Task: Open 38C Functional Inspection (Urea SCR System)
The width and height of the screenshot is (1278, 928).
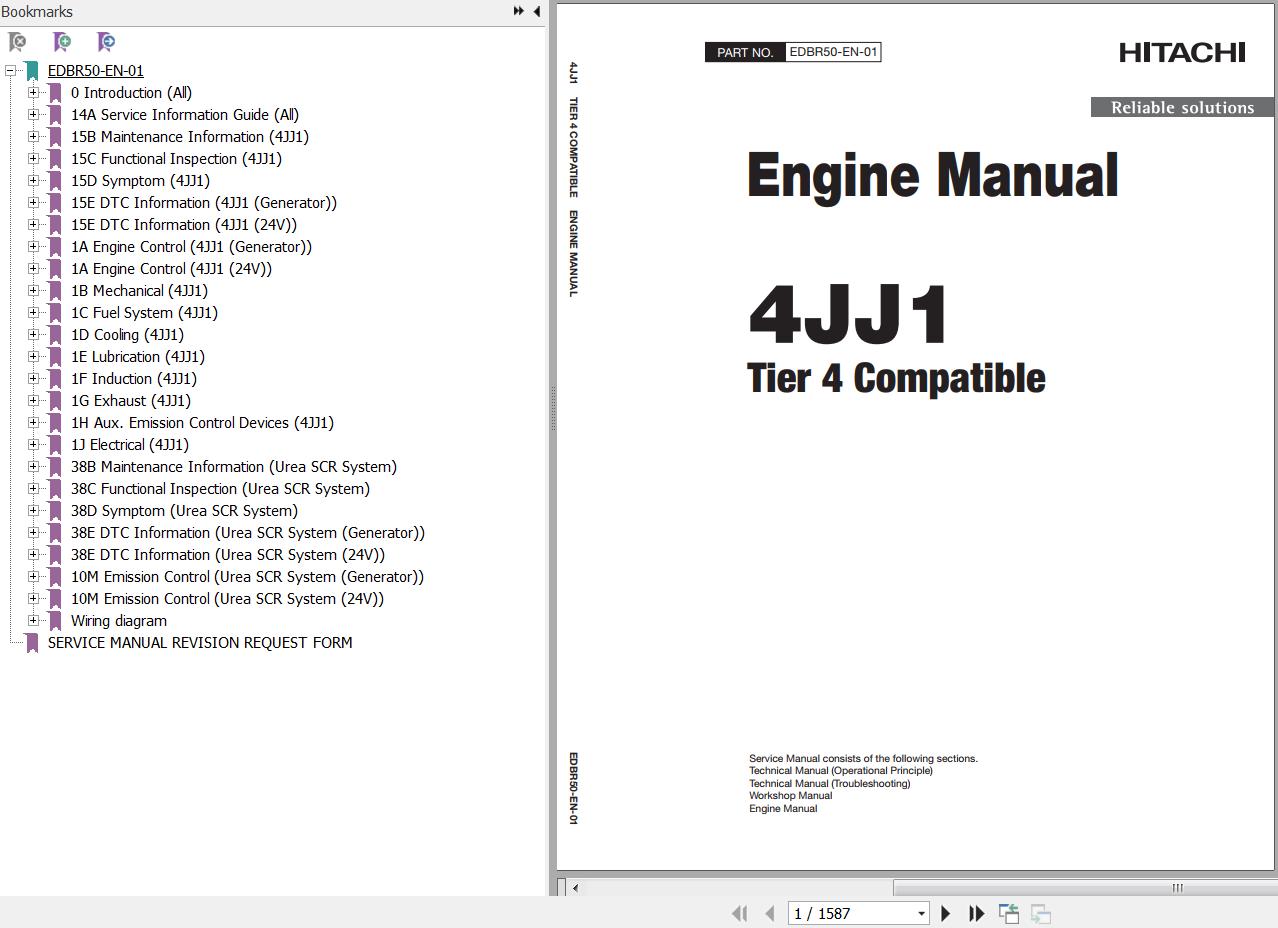Action: (220, 489)
